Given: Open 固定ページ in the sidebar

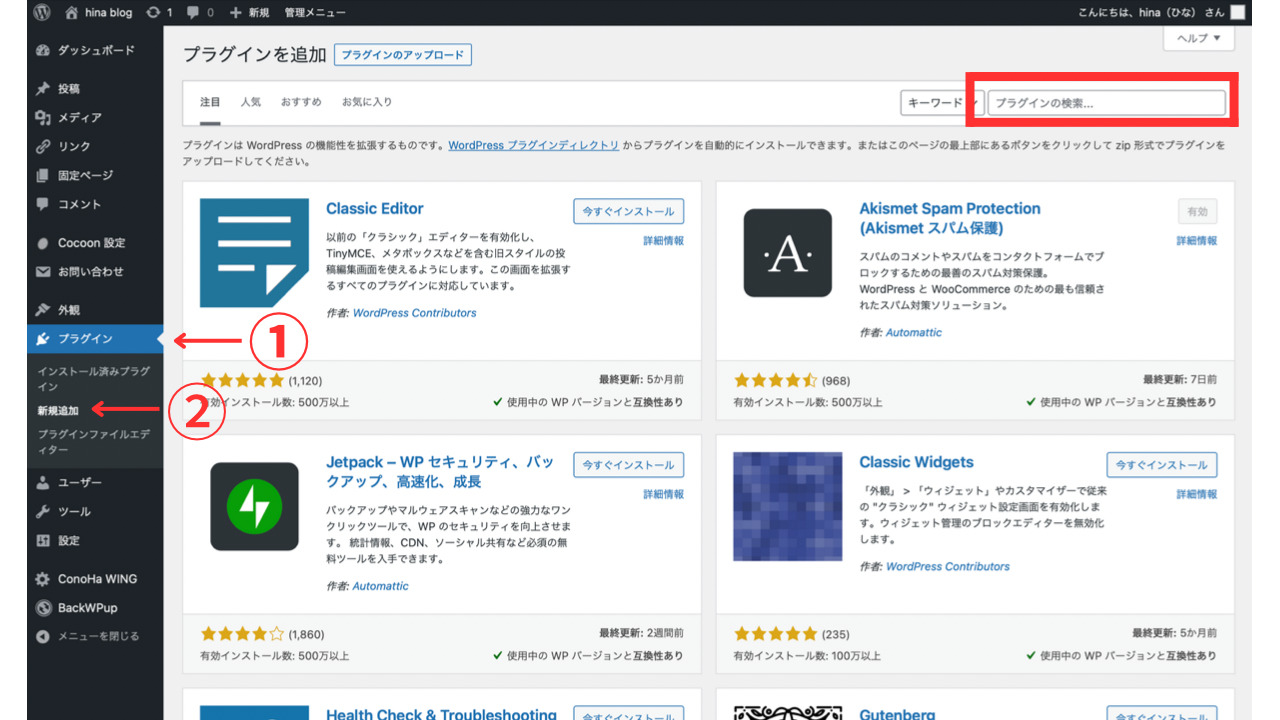Looking at the screenshot, I should pos(95,175).
